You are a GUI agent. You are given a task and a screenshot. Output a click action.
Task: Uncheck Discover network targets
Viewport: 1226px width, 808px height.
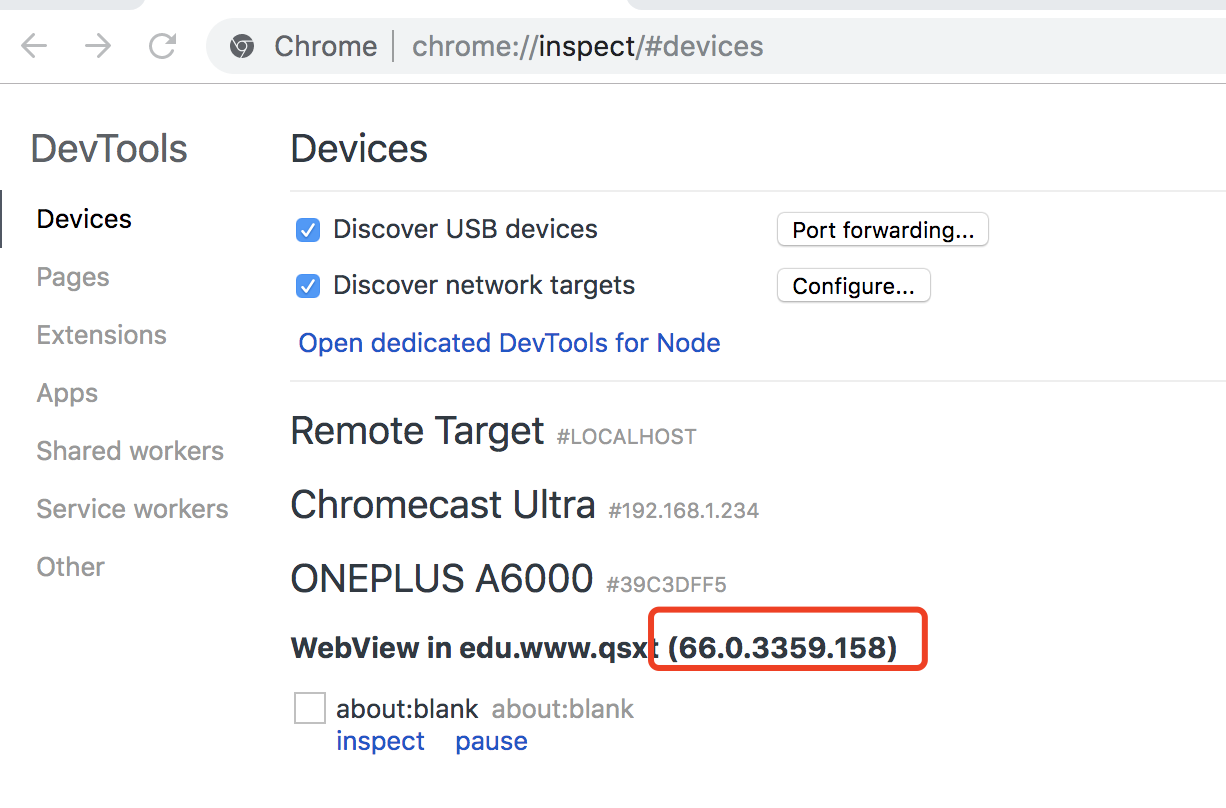[307, 286]
